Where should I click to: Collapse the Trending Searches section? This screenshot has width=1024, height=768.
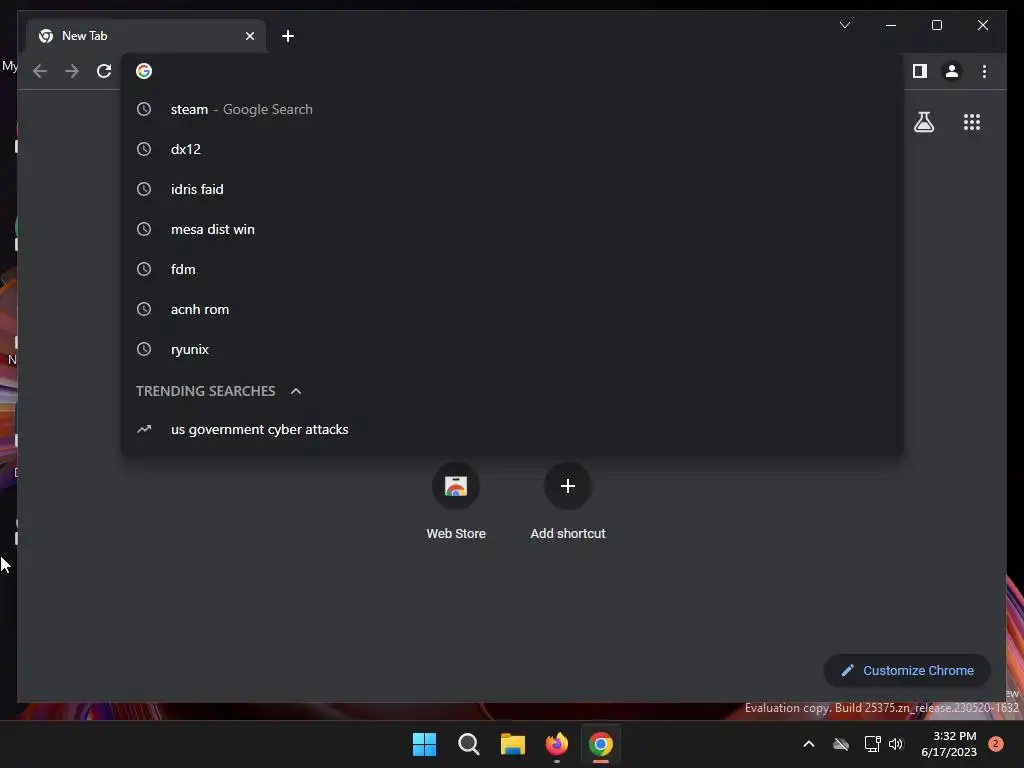point(296,391)
